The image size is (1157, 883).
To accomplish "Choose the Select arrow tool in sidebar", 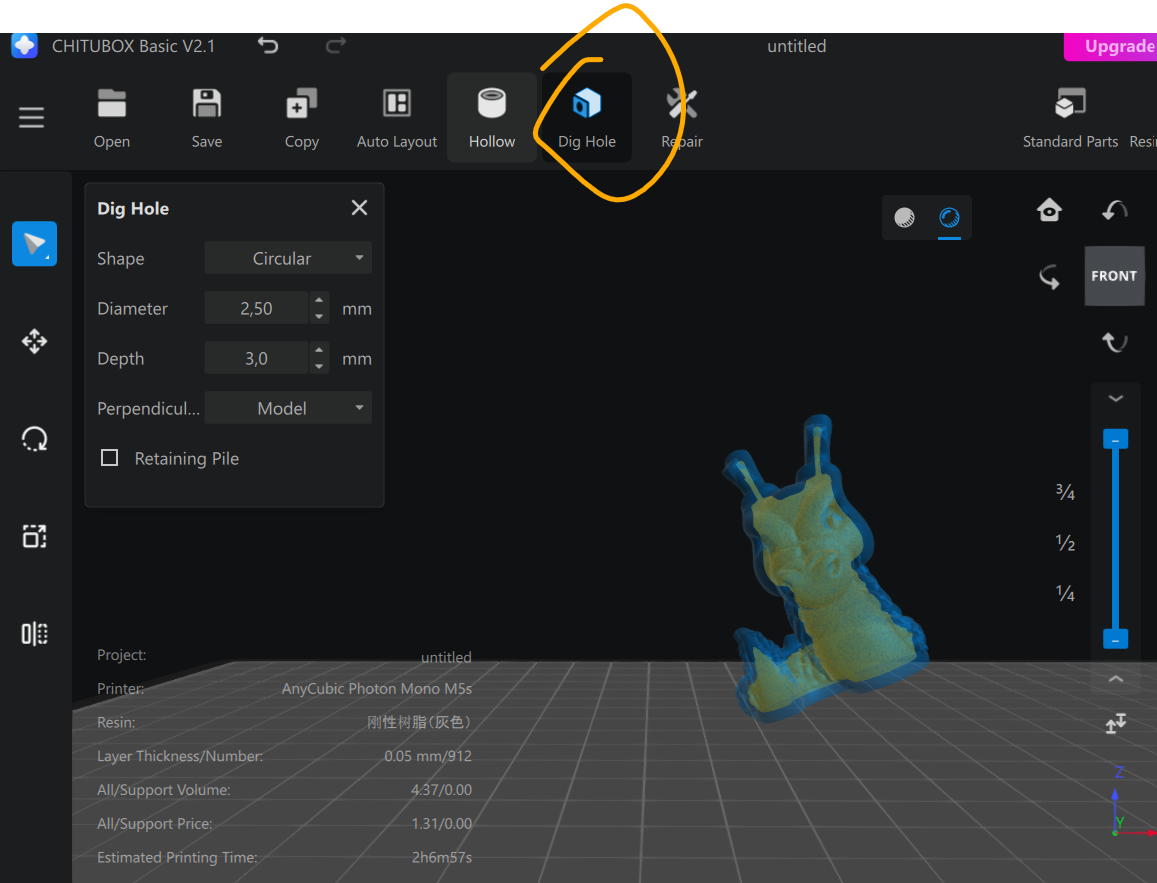I will 34,243.
